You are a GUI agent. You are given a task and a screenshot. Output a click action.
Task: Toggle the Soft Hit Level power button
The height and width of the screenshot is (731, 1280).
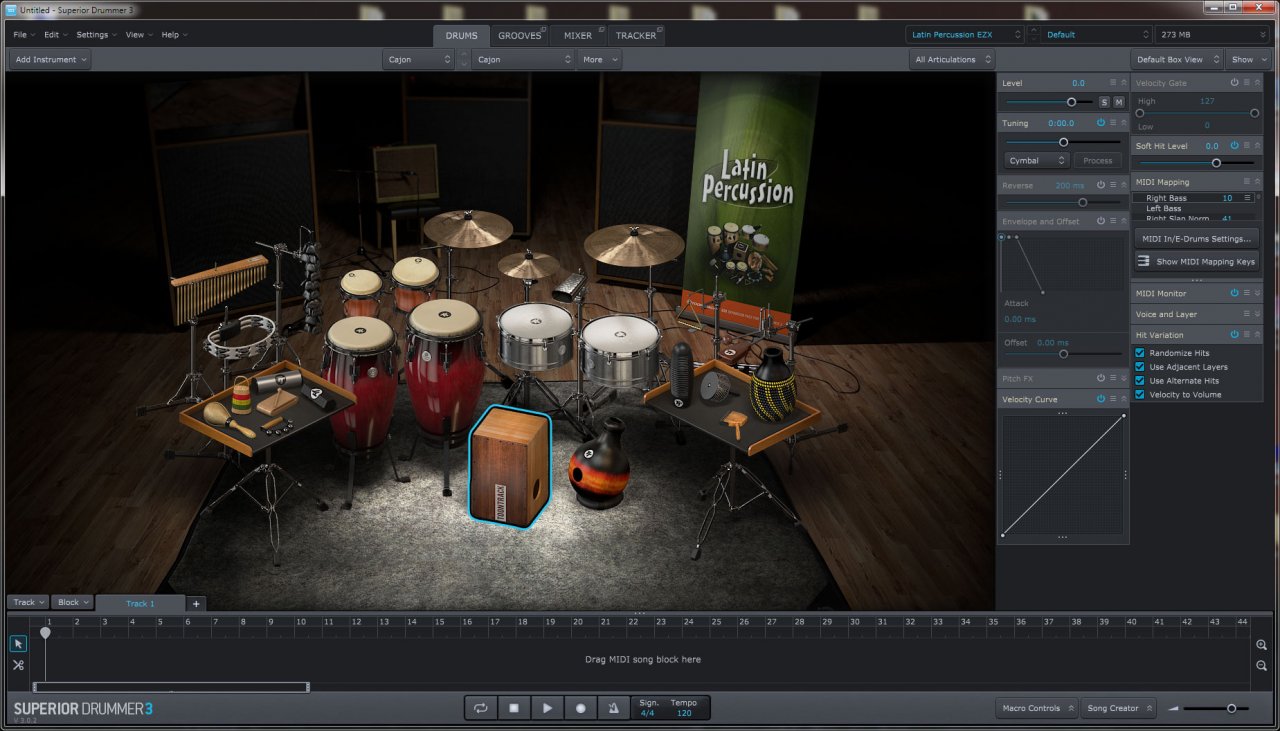pos(1234,146)
